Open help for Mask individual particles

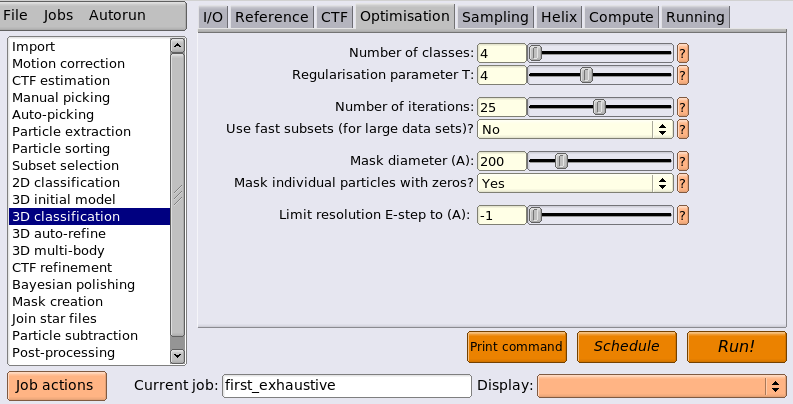(x=683, y=183)
